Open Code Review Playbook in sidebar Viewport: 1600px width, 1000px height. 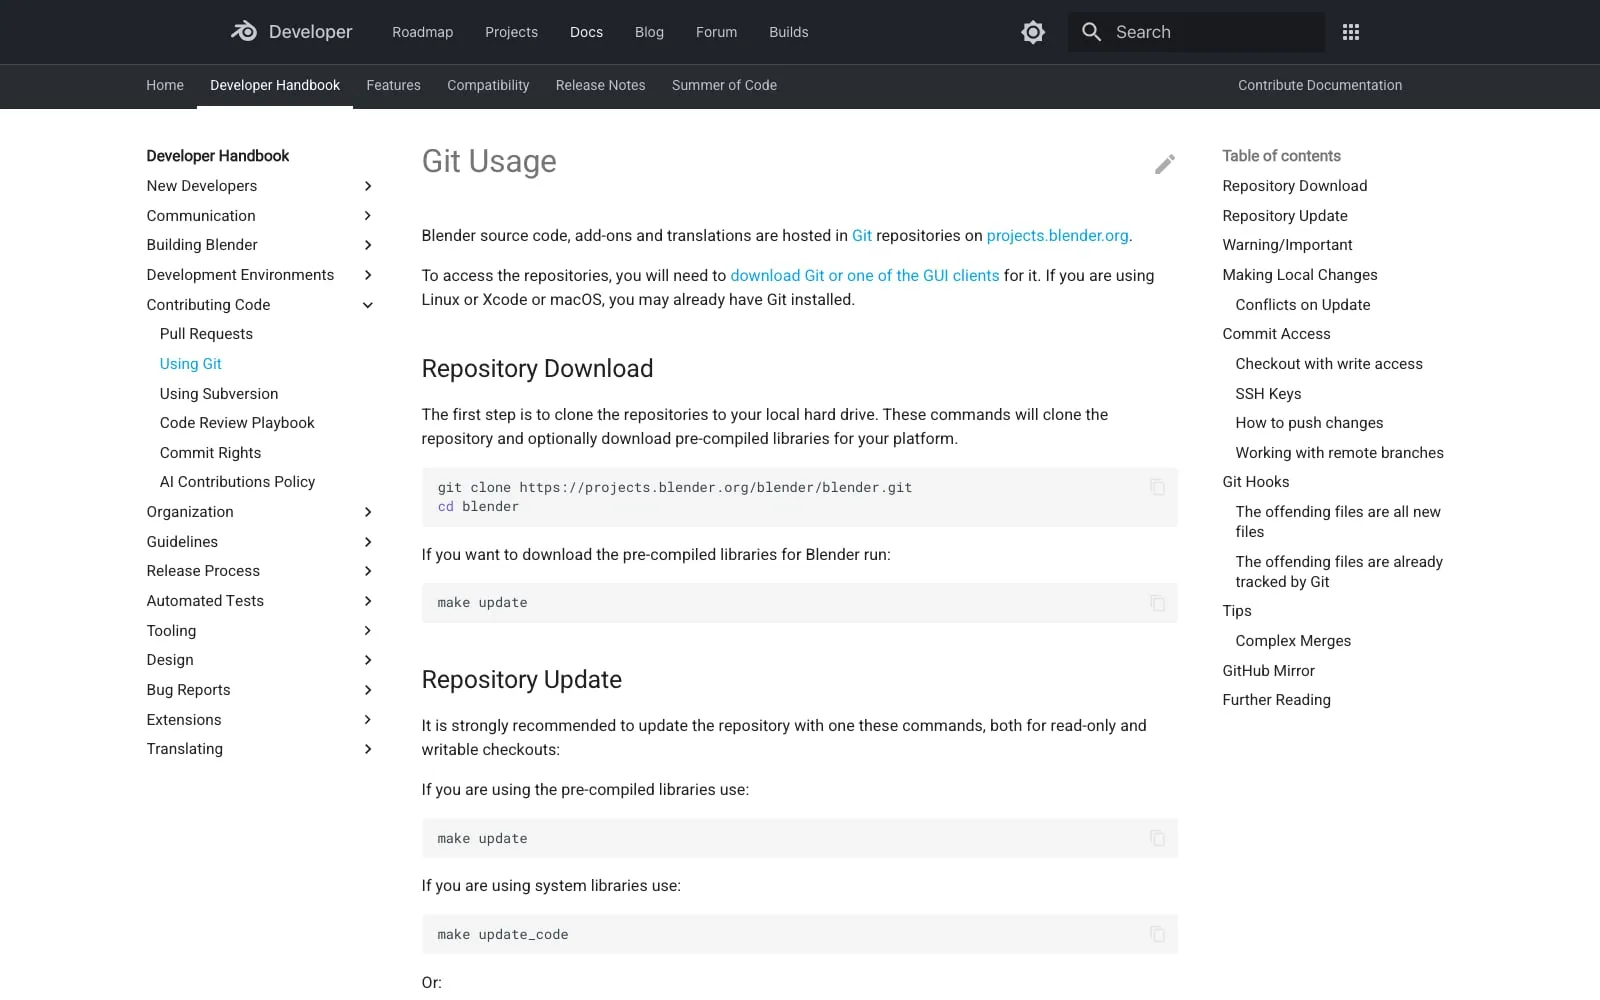(x=237, y=423)
